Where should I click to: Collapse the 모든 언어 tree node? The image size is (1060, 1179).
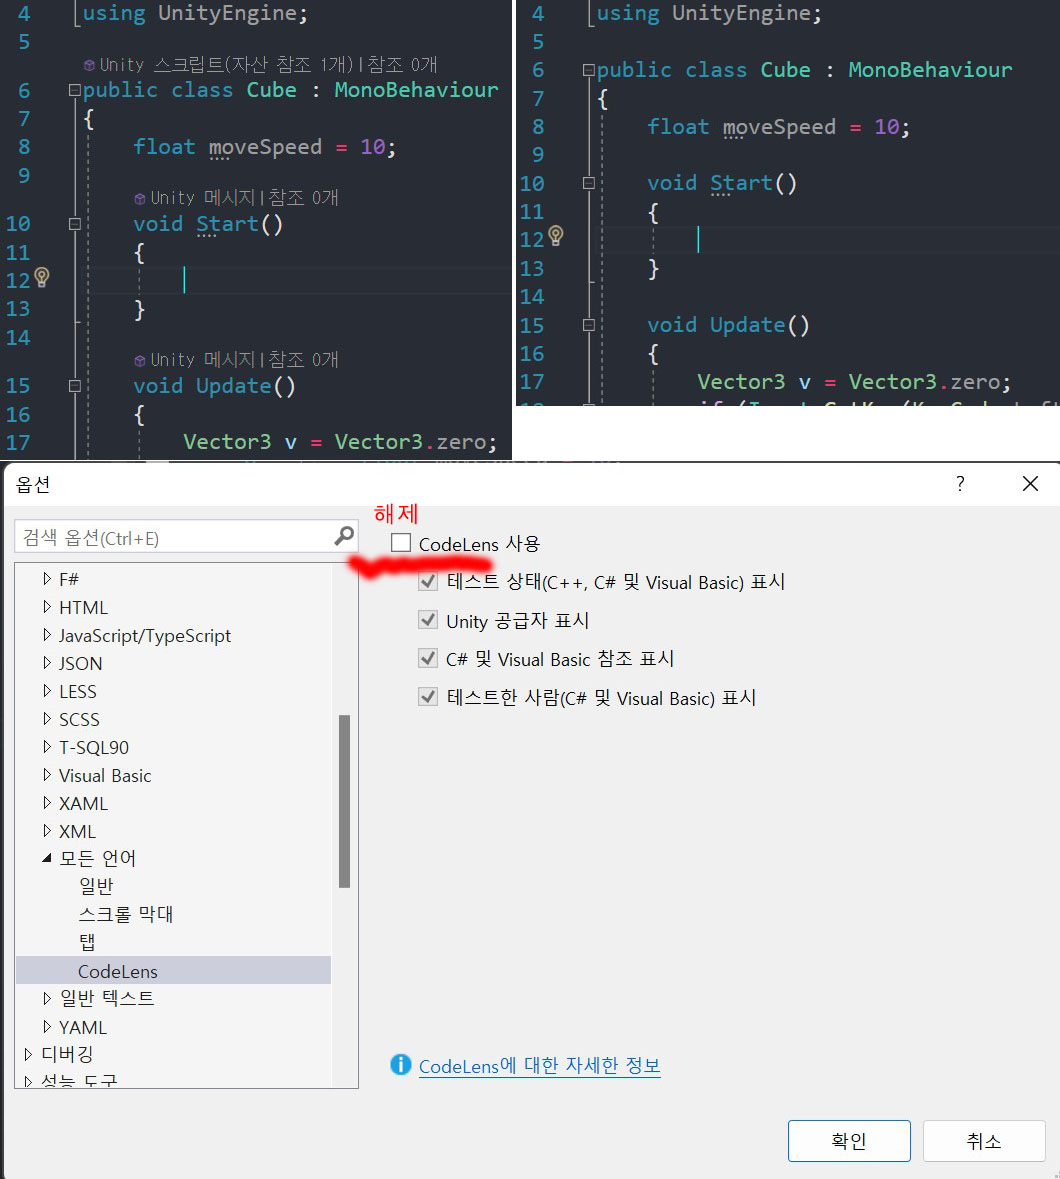pos(47,858)
